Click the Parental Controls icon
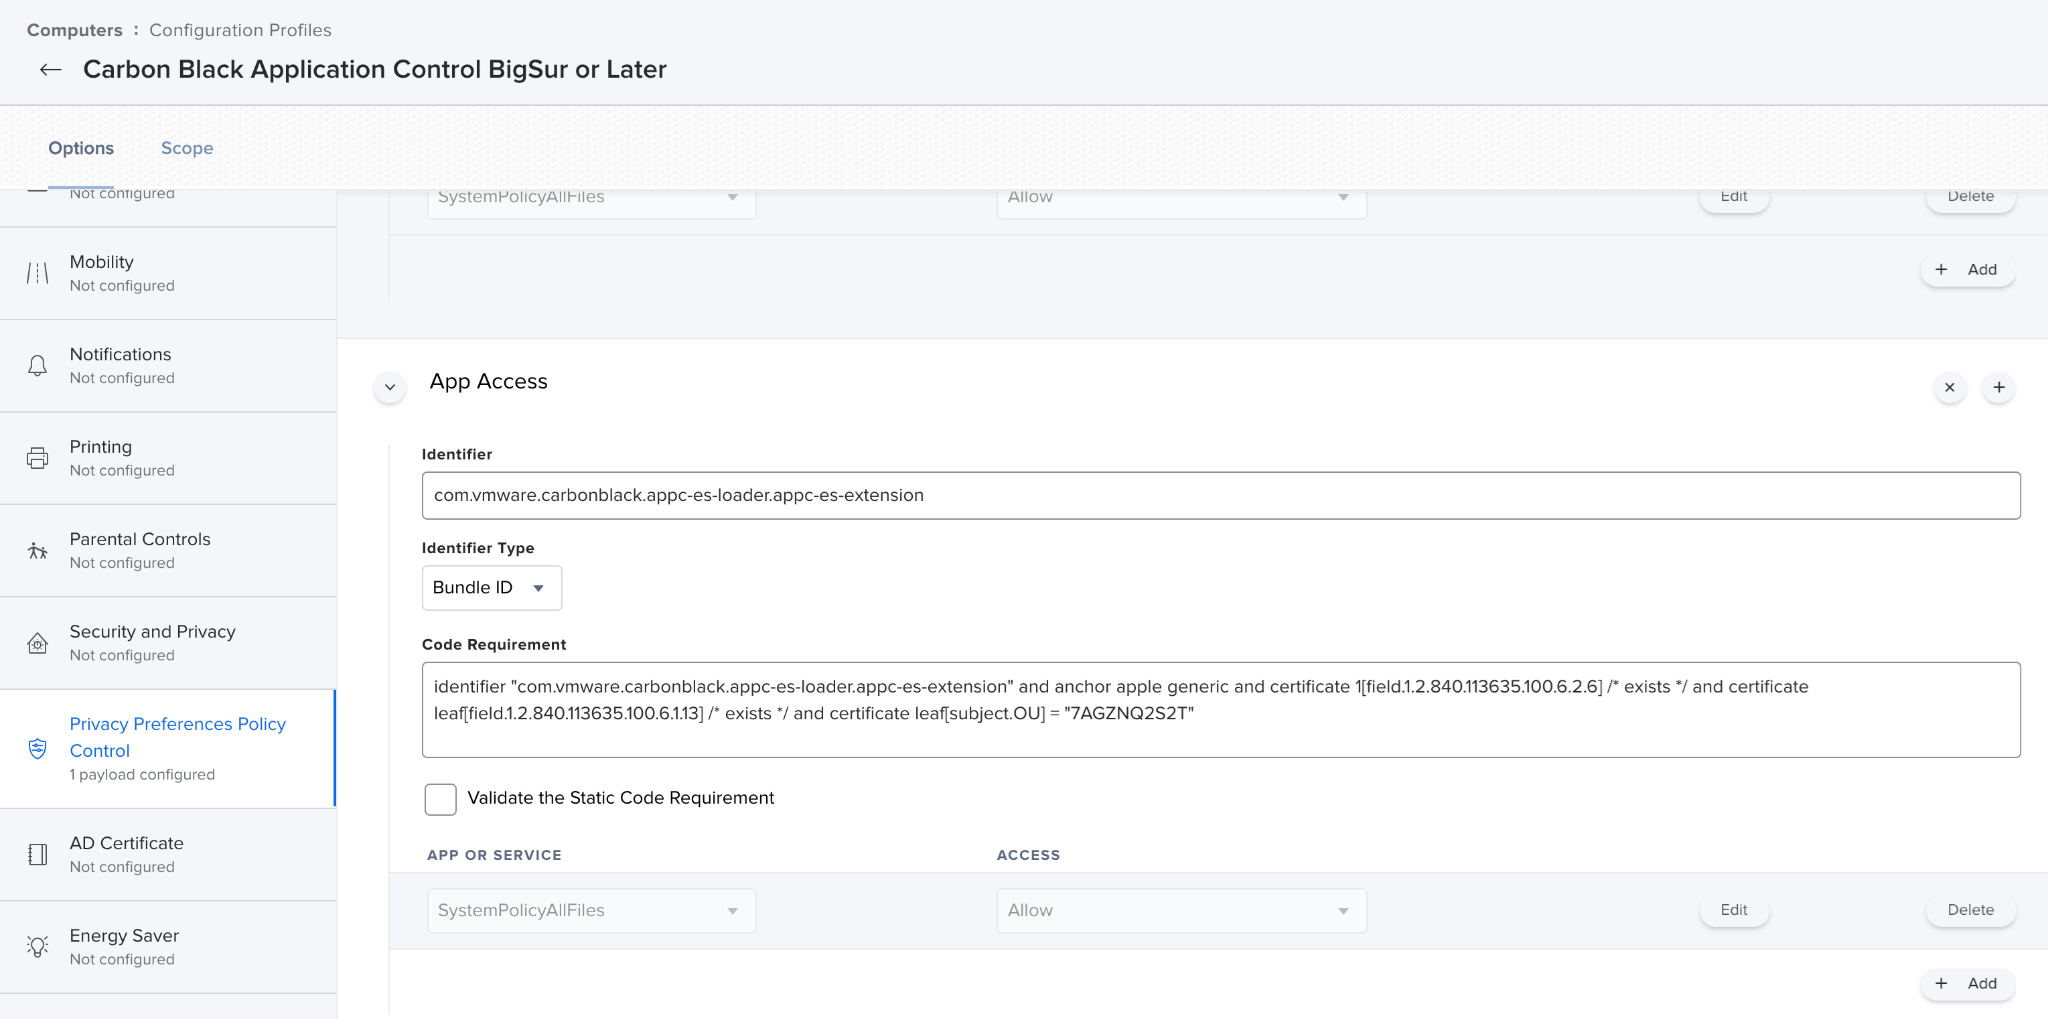 37,551
